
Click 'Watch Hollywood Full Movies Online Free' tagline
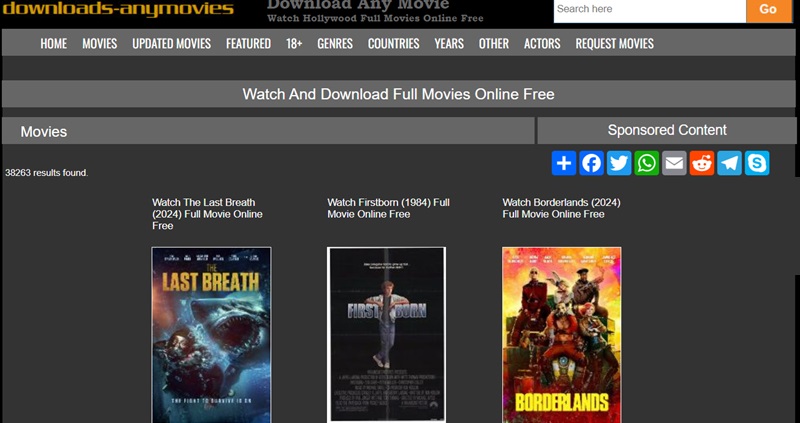[x=375, y=18]
